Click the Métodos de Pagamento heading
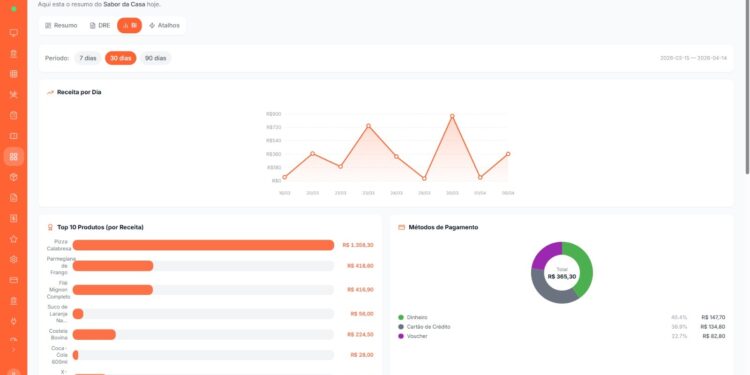 443,227
